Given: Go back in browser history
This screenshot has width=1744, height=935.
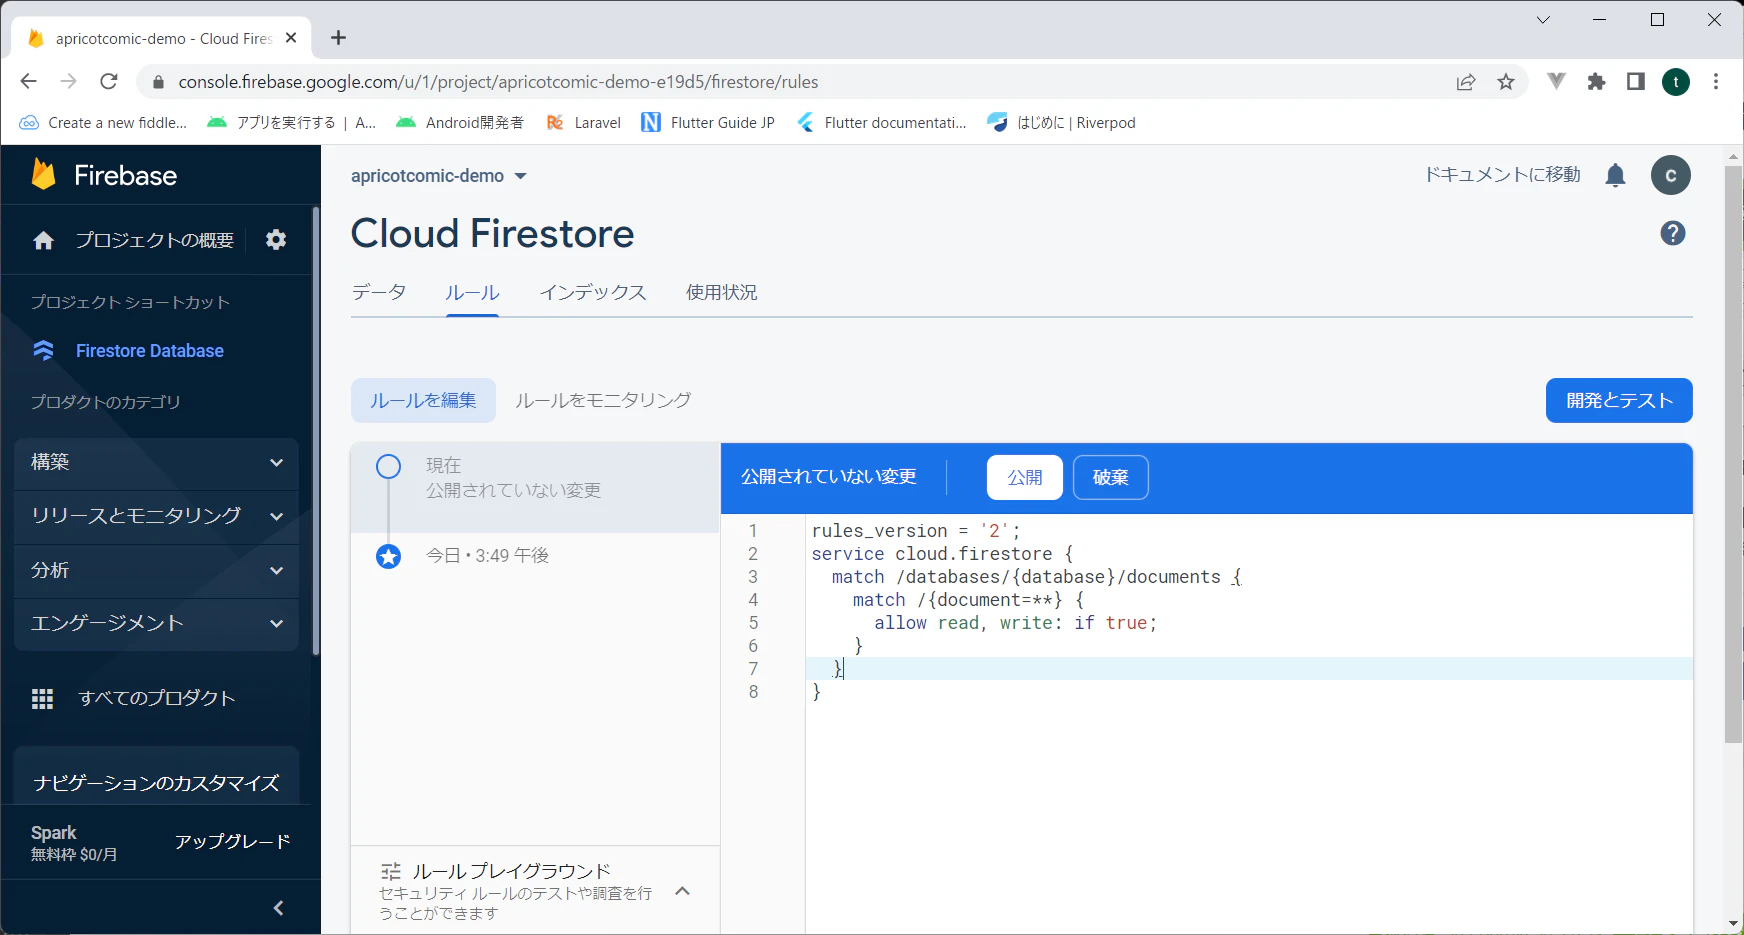Looking at the screenshot, I should tap(28, 82).
